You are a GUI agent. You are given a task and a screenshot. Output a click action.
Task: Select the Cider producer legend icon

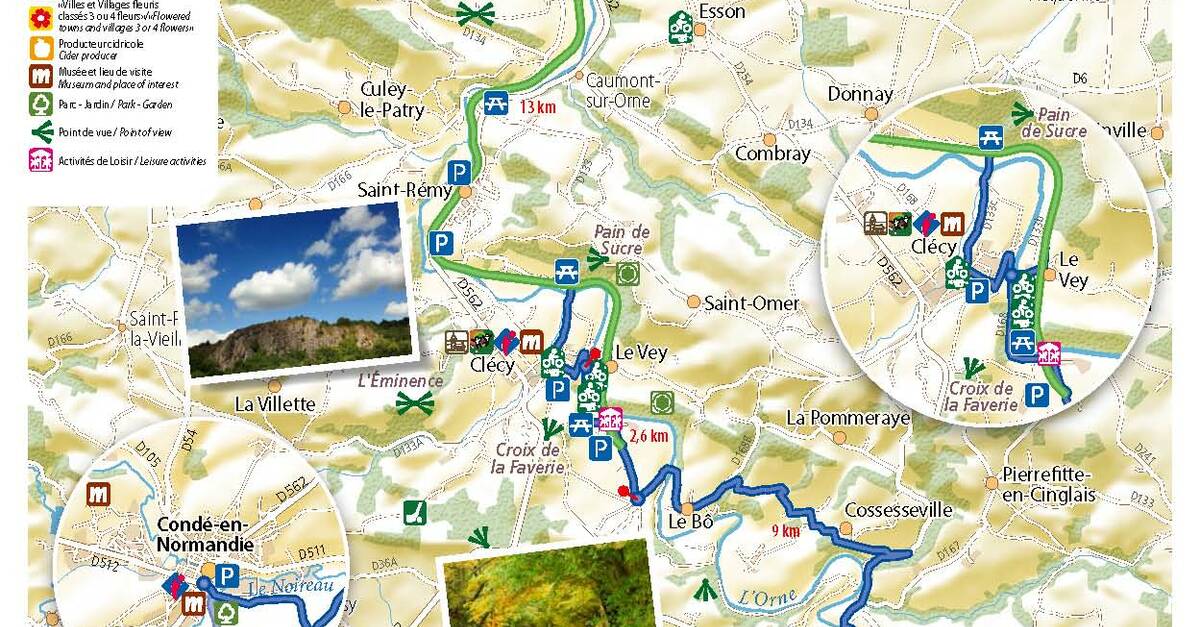click(42, 50)
